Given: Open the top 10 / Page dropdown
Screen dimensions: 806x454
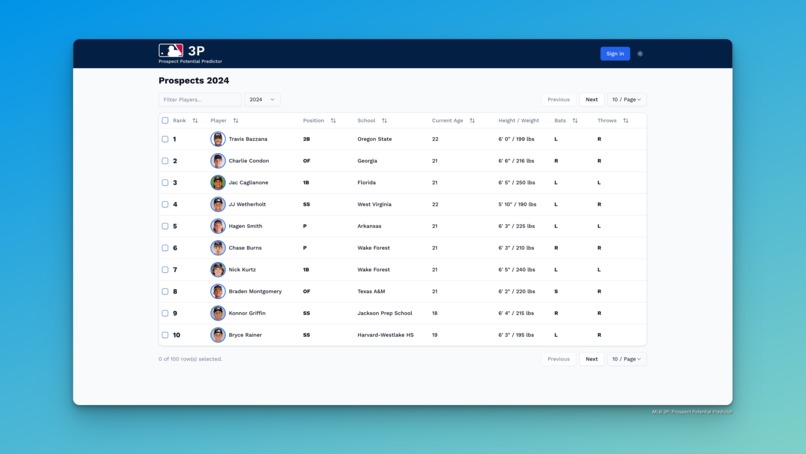Looking at the screenshot, I should click(x=627, y=99).
